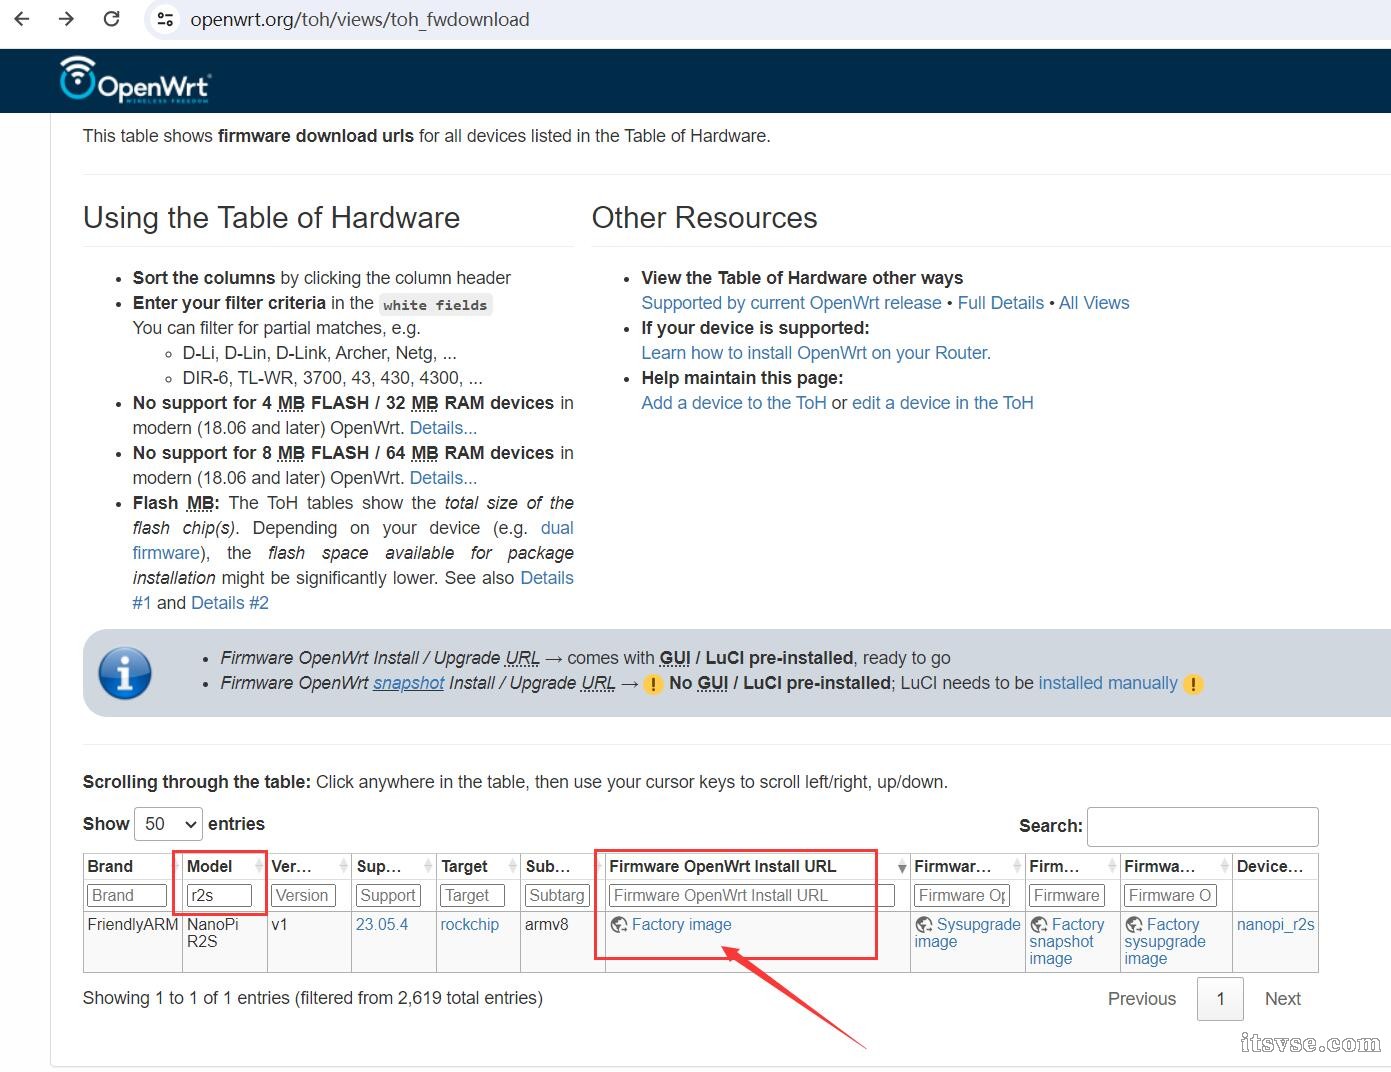The height and width of the screenshot is (1072, 1391).
Task: Click the Version filter field
Action: (303, 896)
